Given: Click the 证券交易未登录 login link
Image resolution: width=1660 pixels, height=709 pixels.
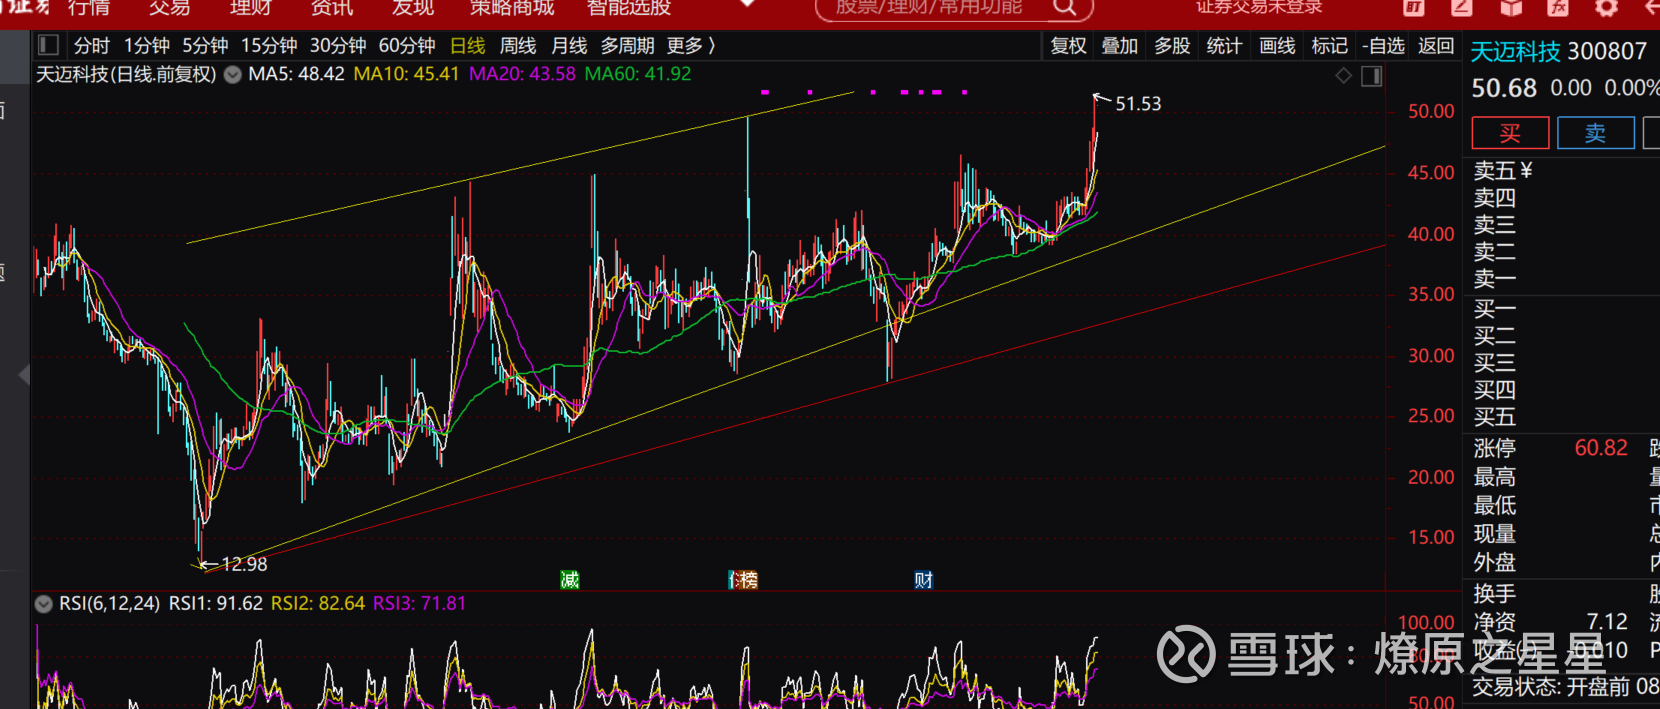Looking at the screenshot, I should click(1259, 8).
